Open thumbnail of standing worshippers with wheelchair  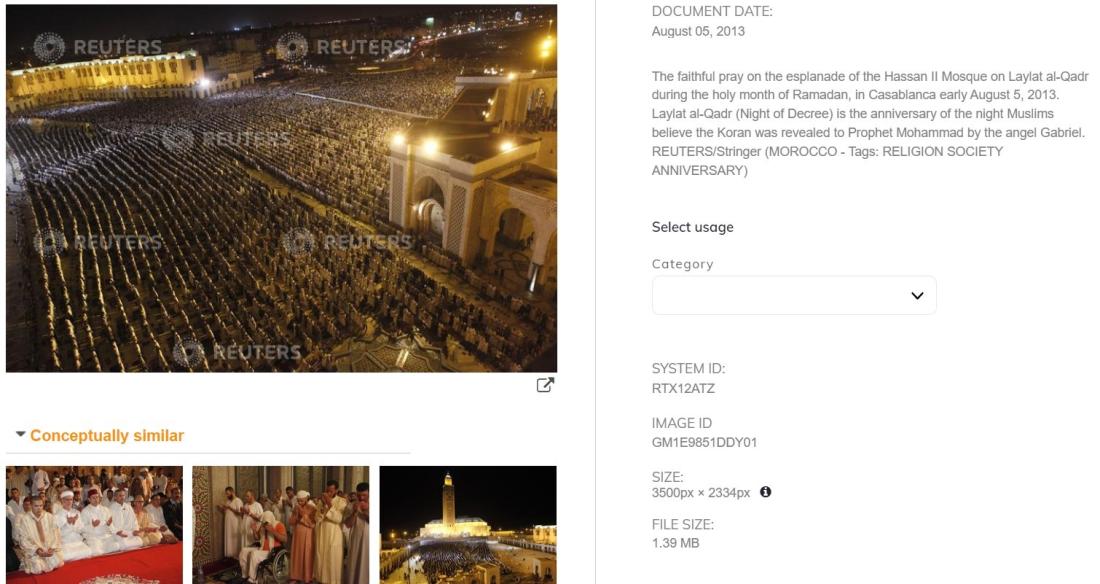(x=281, y=525)
